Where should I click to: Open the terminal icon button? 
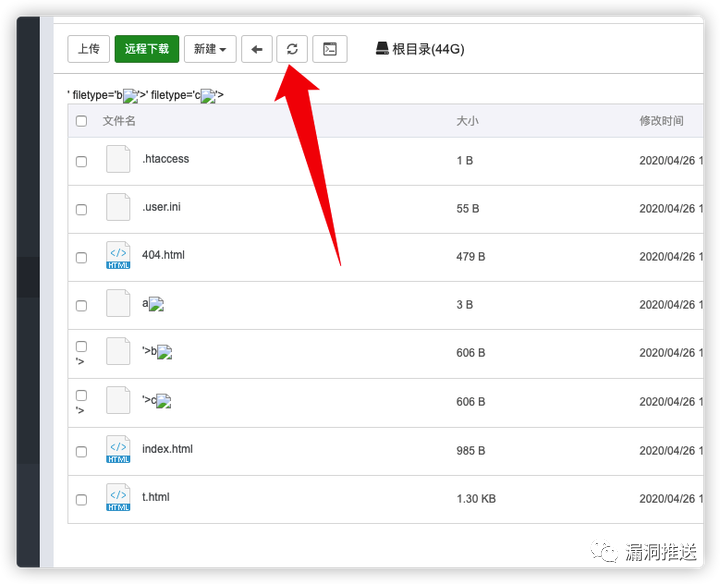tap(329, 49)
